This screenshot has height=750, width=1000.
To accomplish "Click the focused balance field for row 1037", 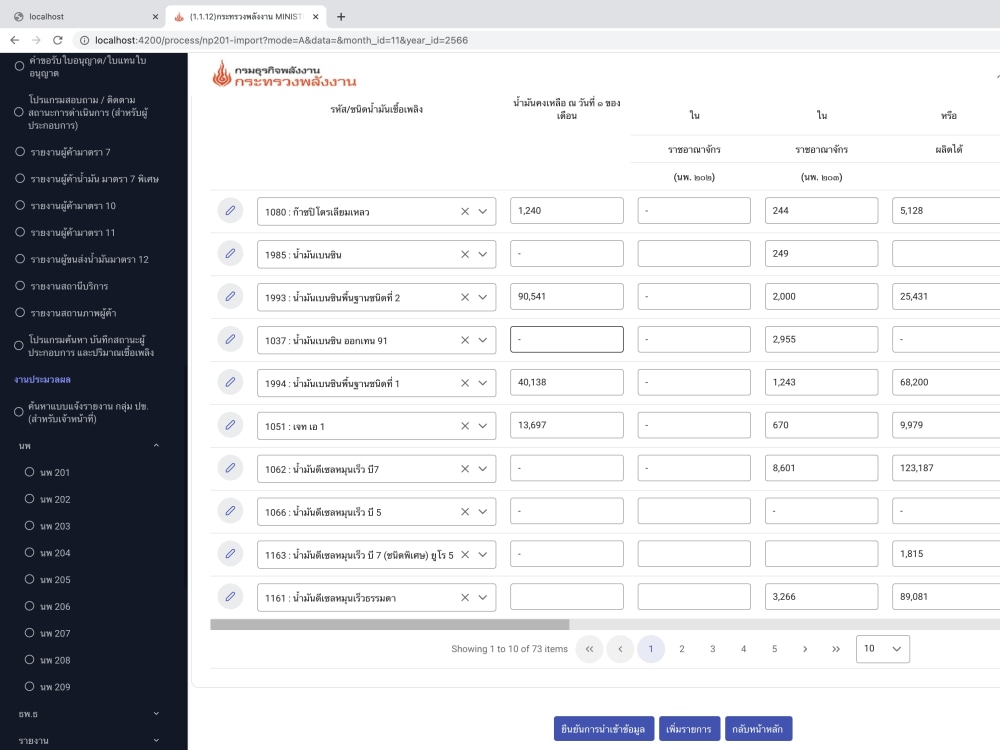I will coord(566,339).
